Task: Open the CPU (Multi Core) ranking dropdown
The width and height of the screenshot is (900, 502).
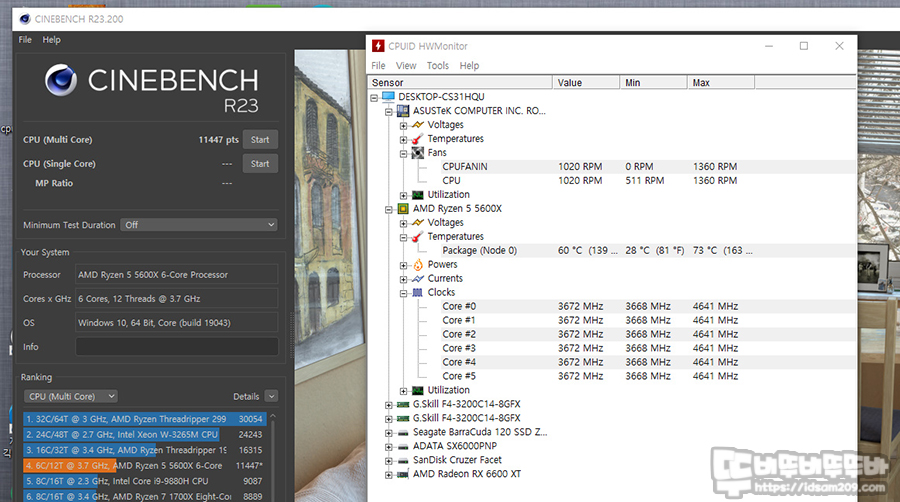Action: click(x=71, y=396)
